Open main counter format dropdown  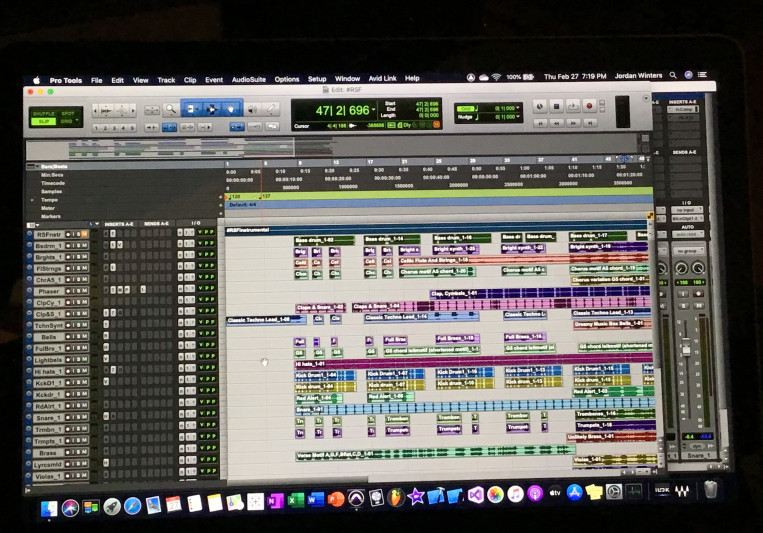[373, 110]
